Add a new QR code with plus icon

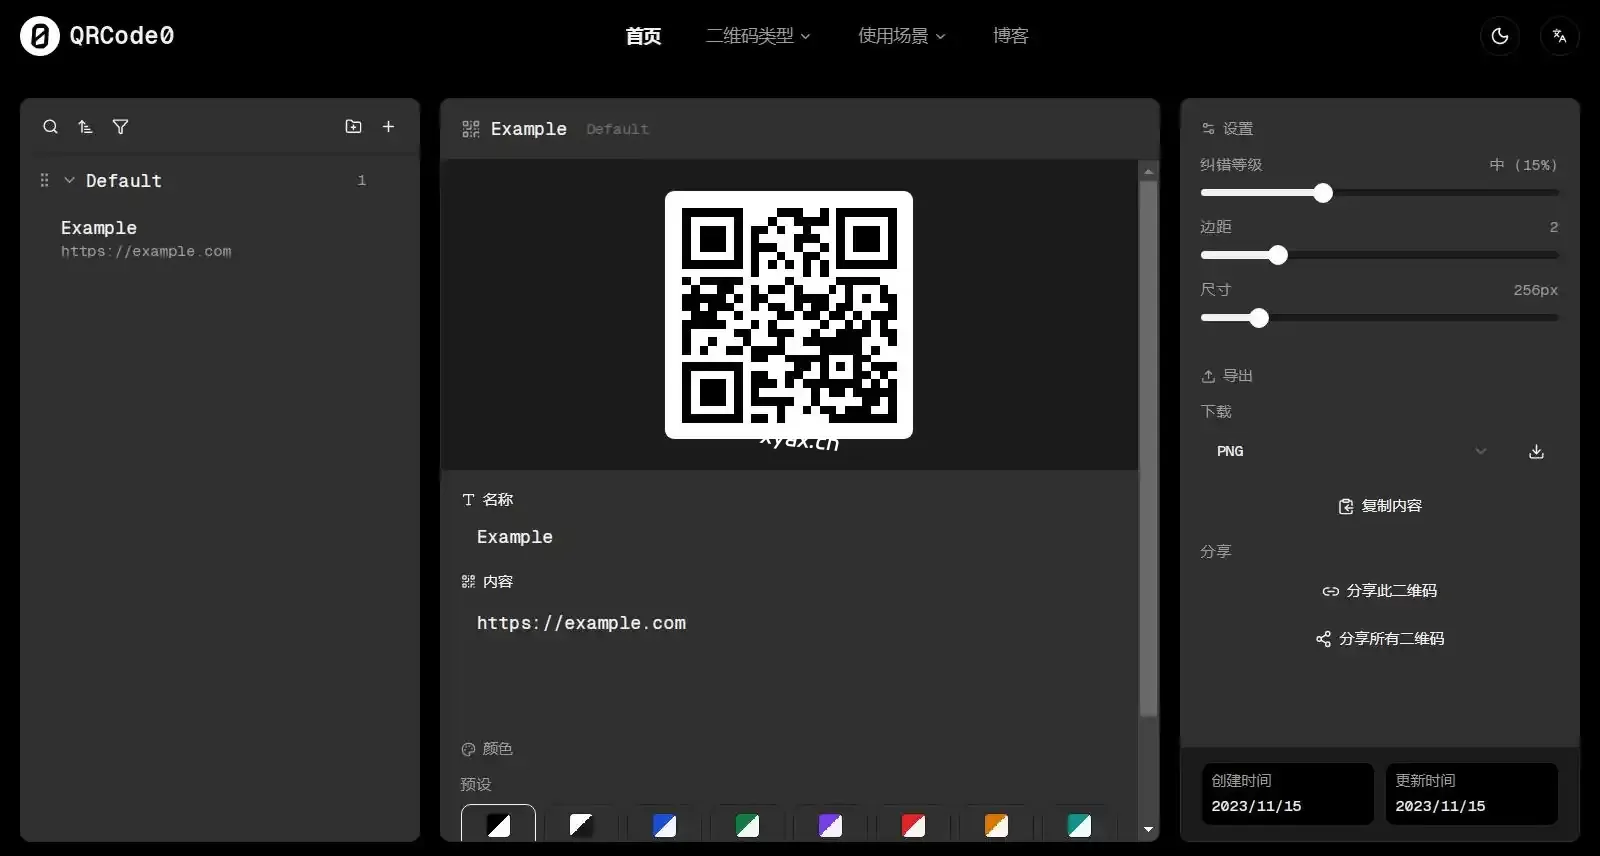click(x=388, y=127)
